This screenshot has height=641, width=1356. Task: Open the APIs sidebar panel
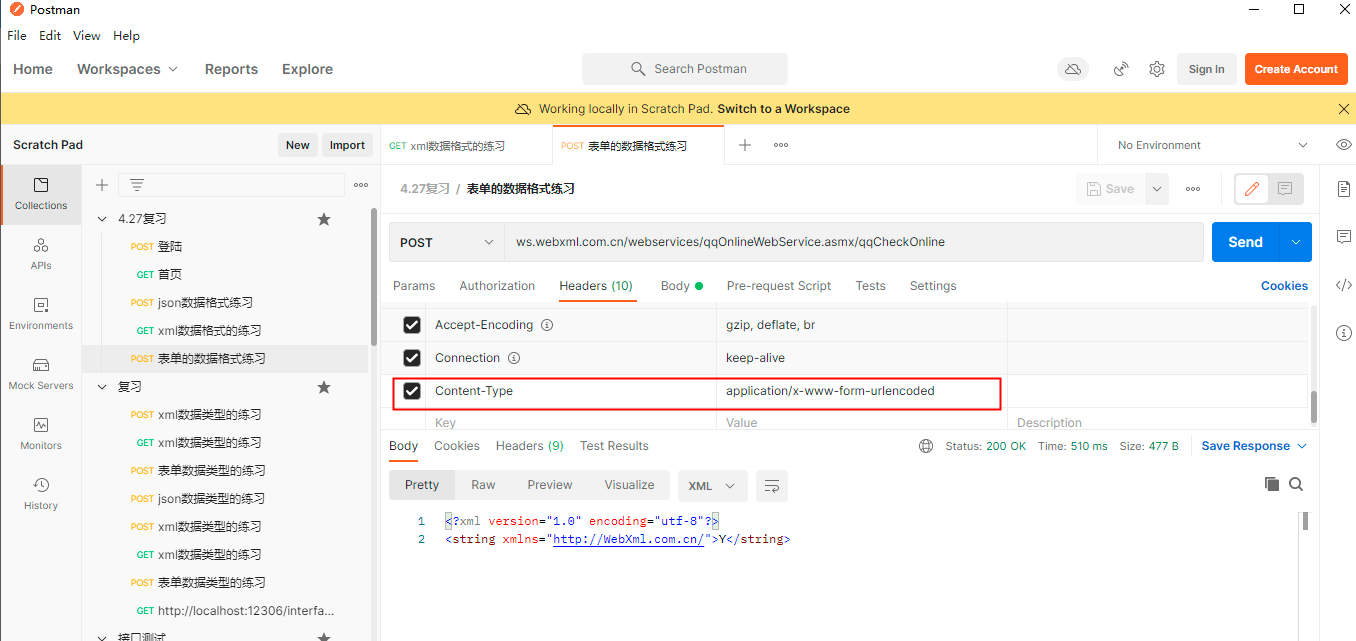pyautogui.click(x=41, y=254)
